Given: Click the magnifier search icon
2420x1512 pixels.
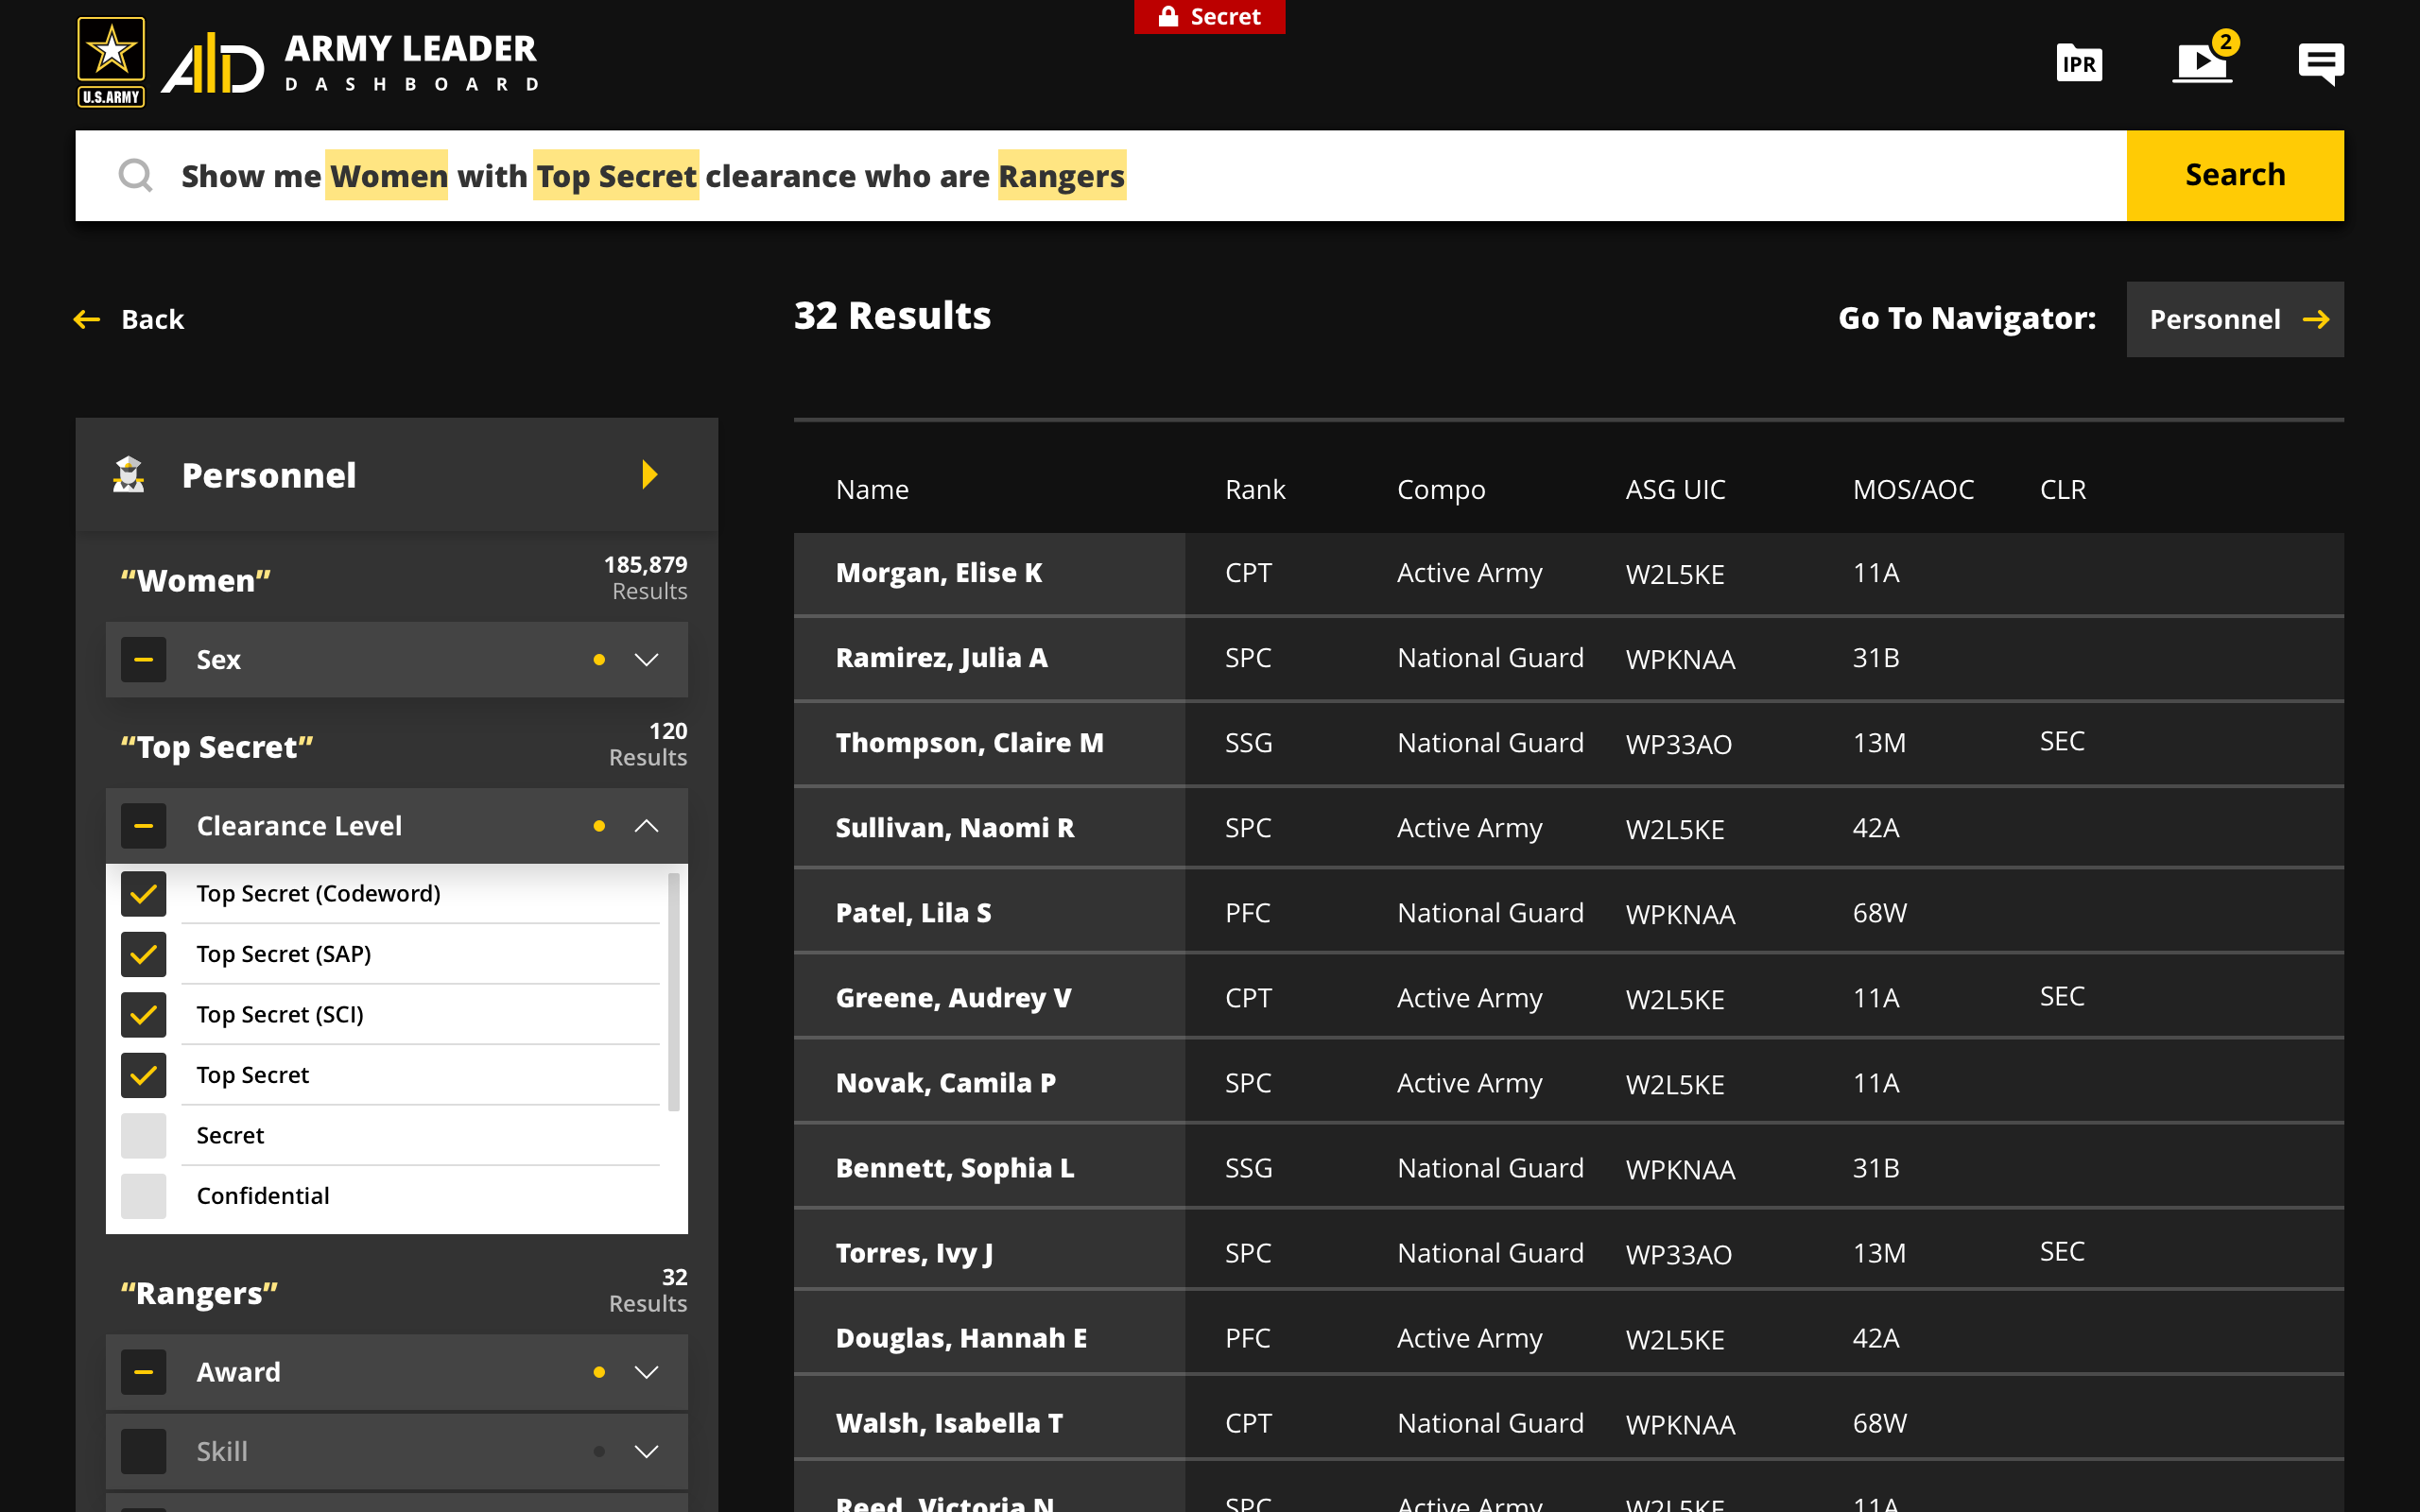Looking at the screenshot, I should [x=135, y=176].
